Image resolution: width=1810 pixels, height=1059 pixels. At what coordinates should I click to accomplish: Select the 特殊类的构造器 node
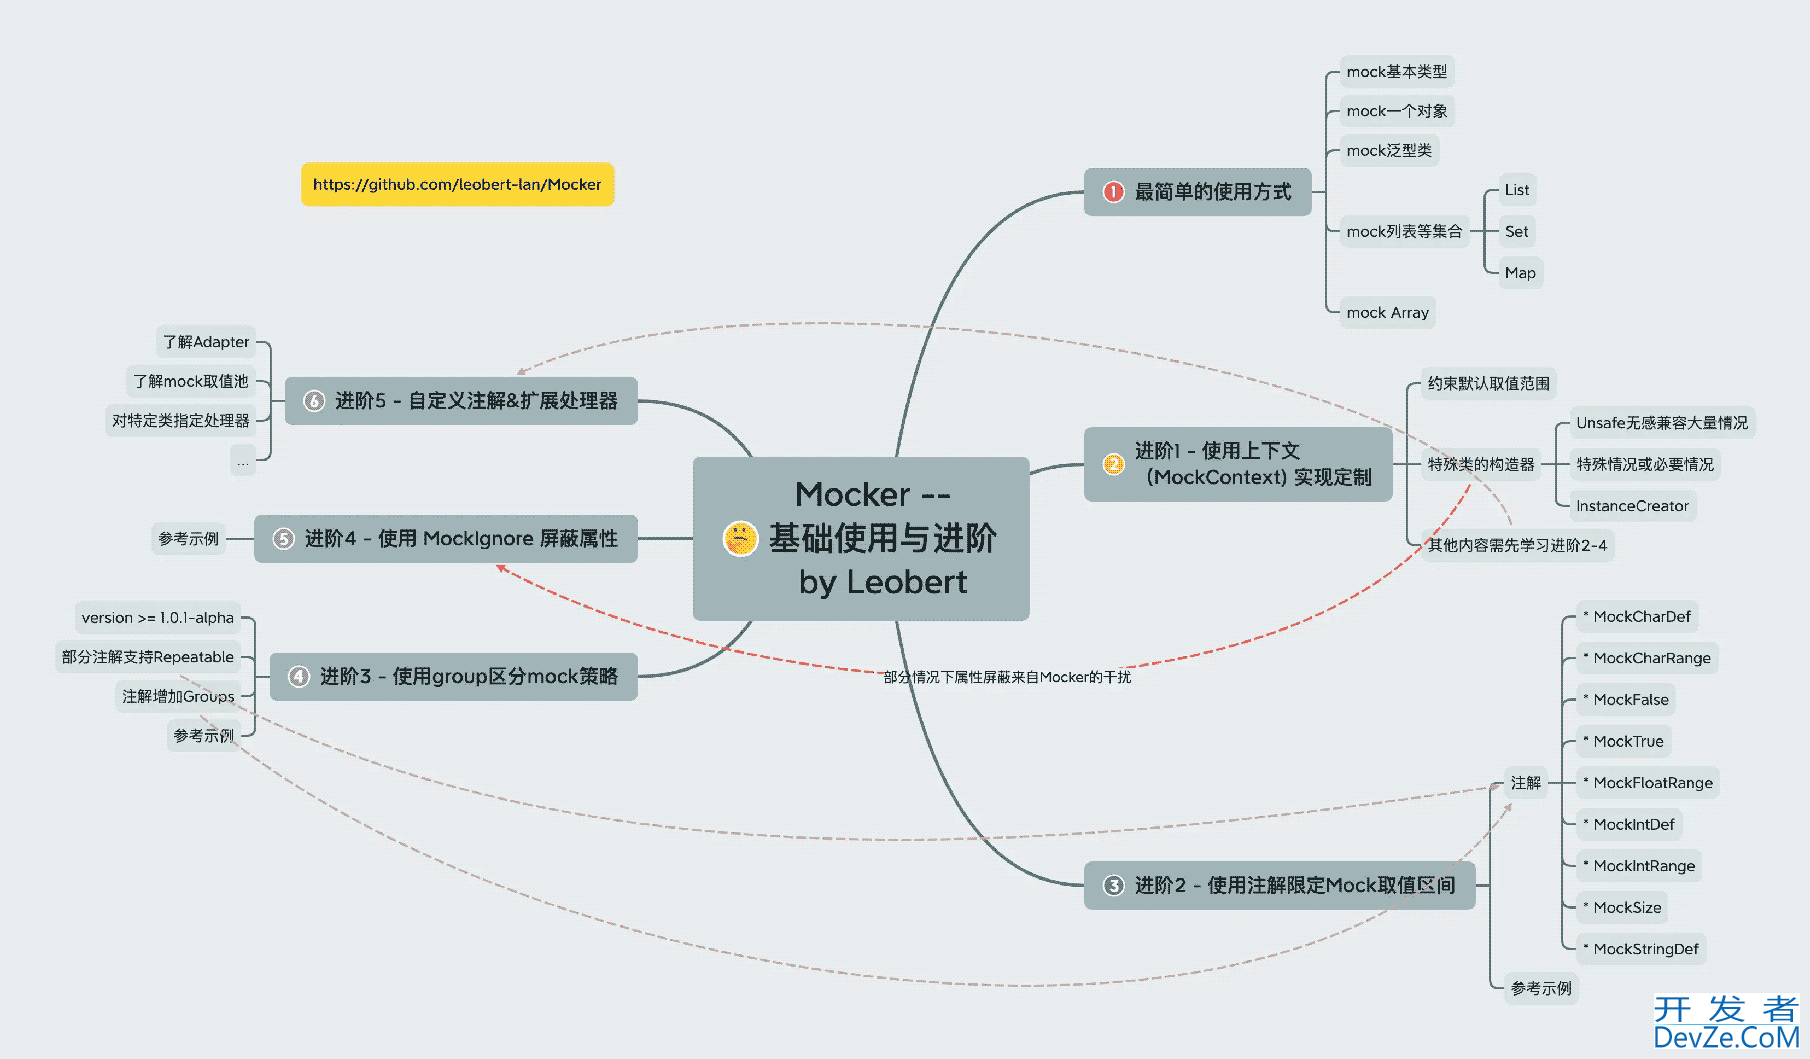pyautogui.click(x=1481, y=464)
